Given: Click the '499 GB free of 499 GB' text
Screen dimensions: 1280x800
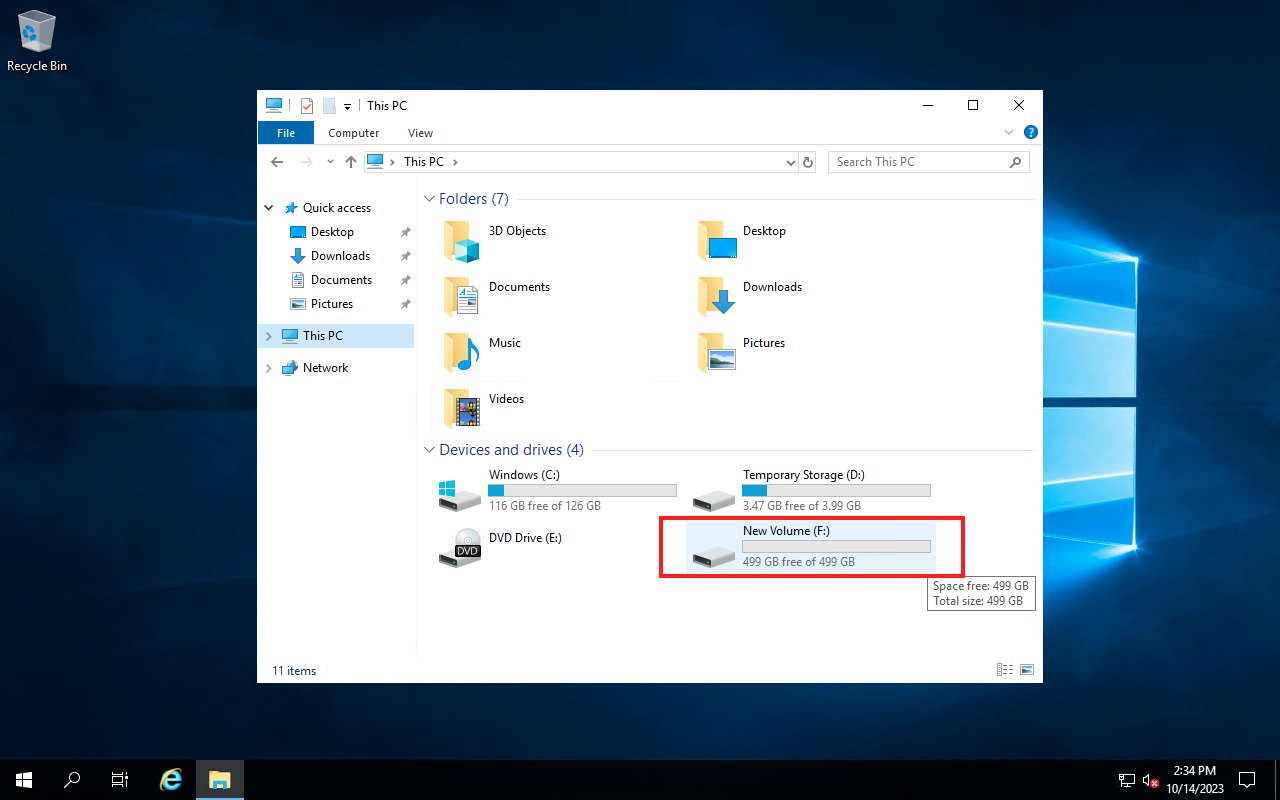Looking at the screenshot, I should coord(799,562).
